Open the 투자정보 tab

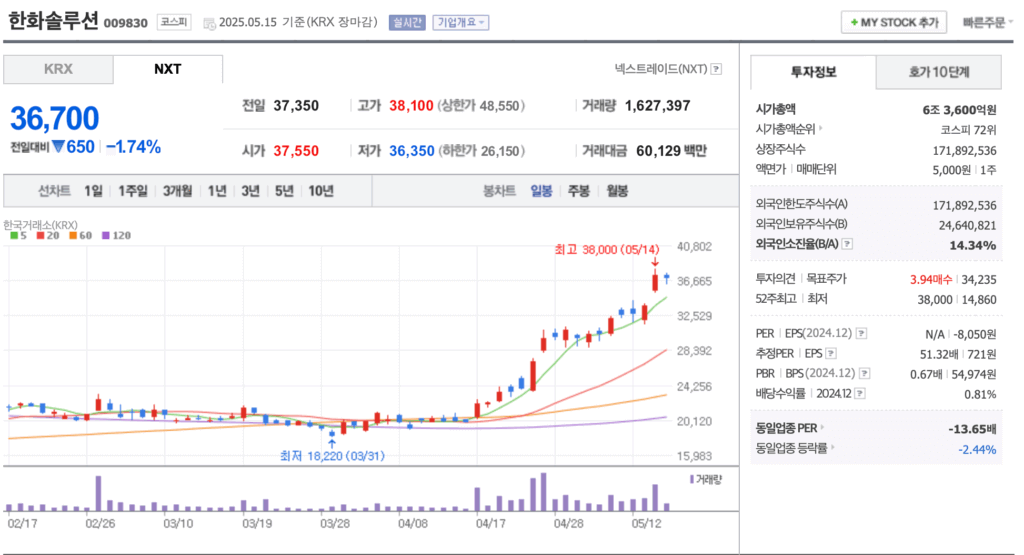[813, 72]
